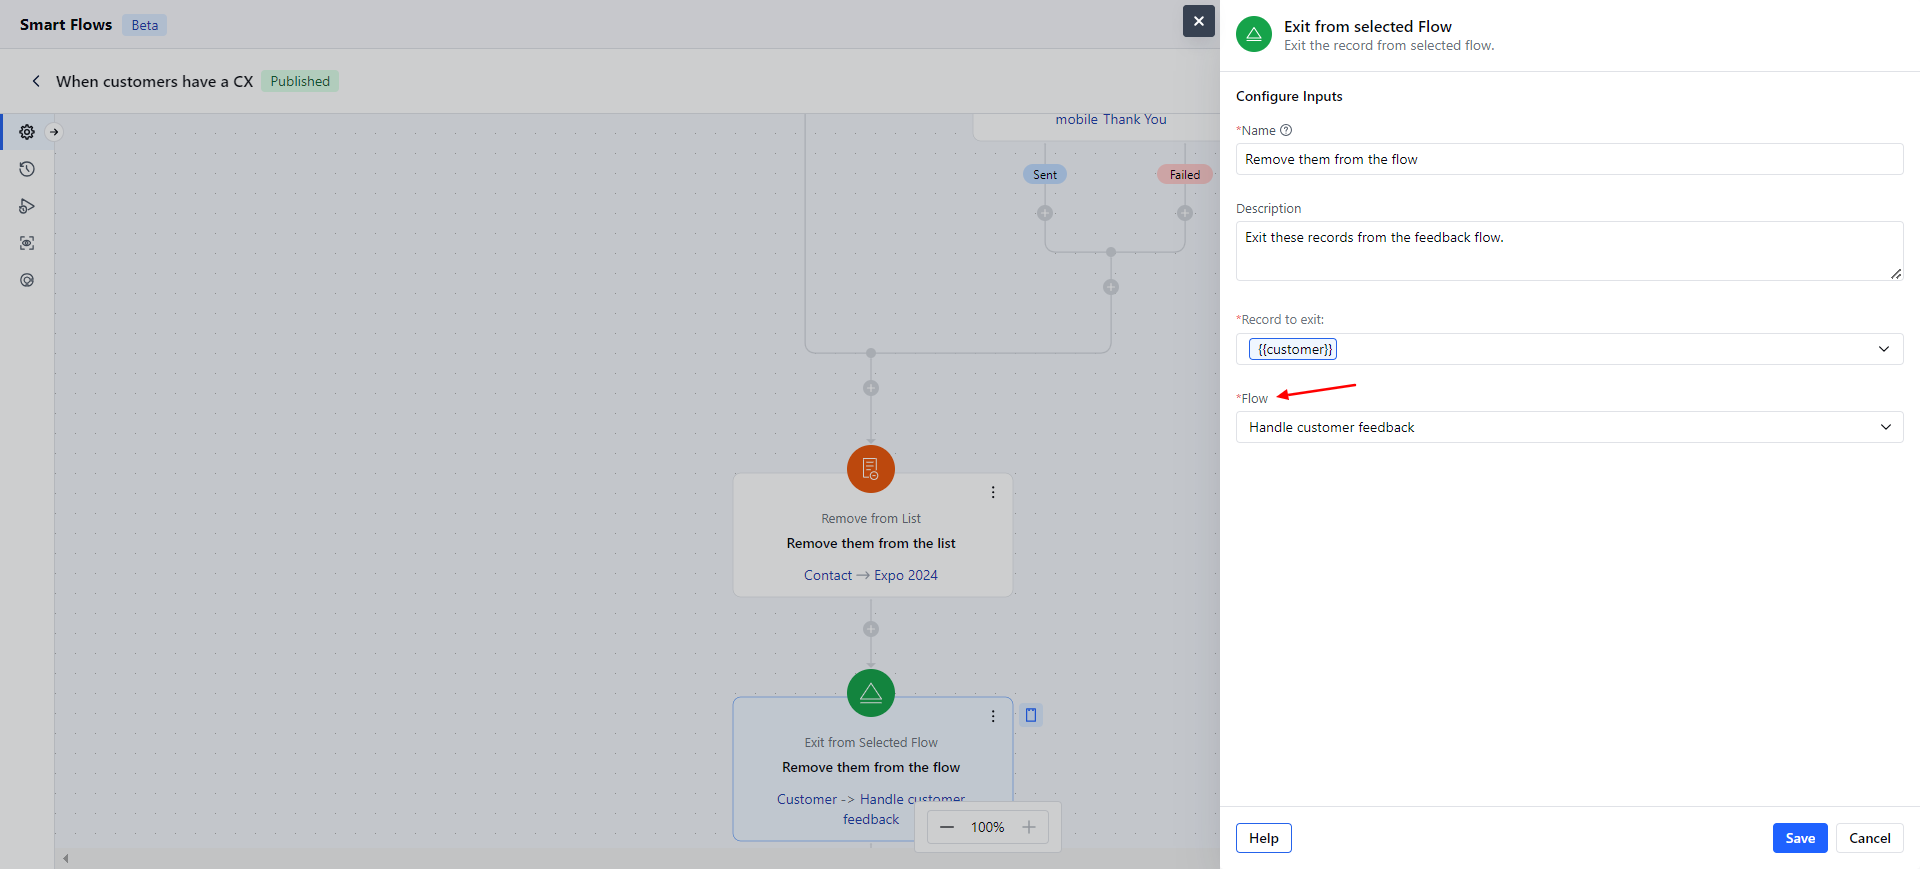The height and width of the screenshot is (869, 1920).
Task: Save the Exit from Flow configuration
Action: [x=1800, y=838]
